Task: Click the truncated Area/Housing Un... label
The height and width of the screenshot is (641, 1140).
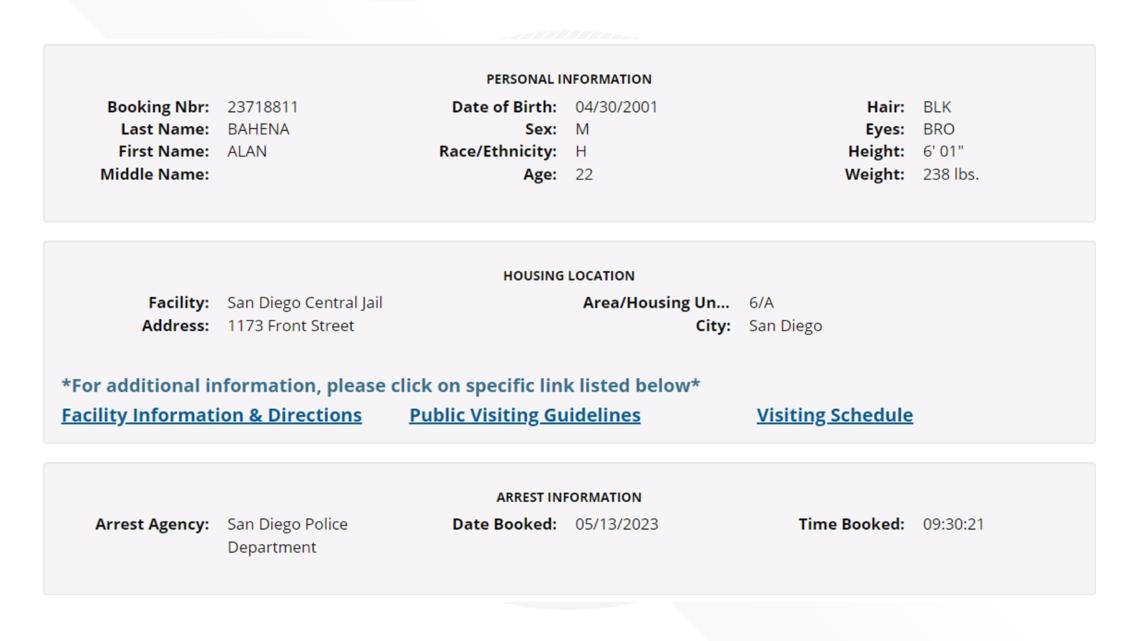Action: [x=656, y=303]
